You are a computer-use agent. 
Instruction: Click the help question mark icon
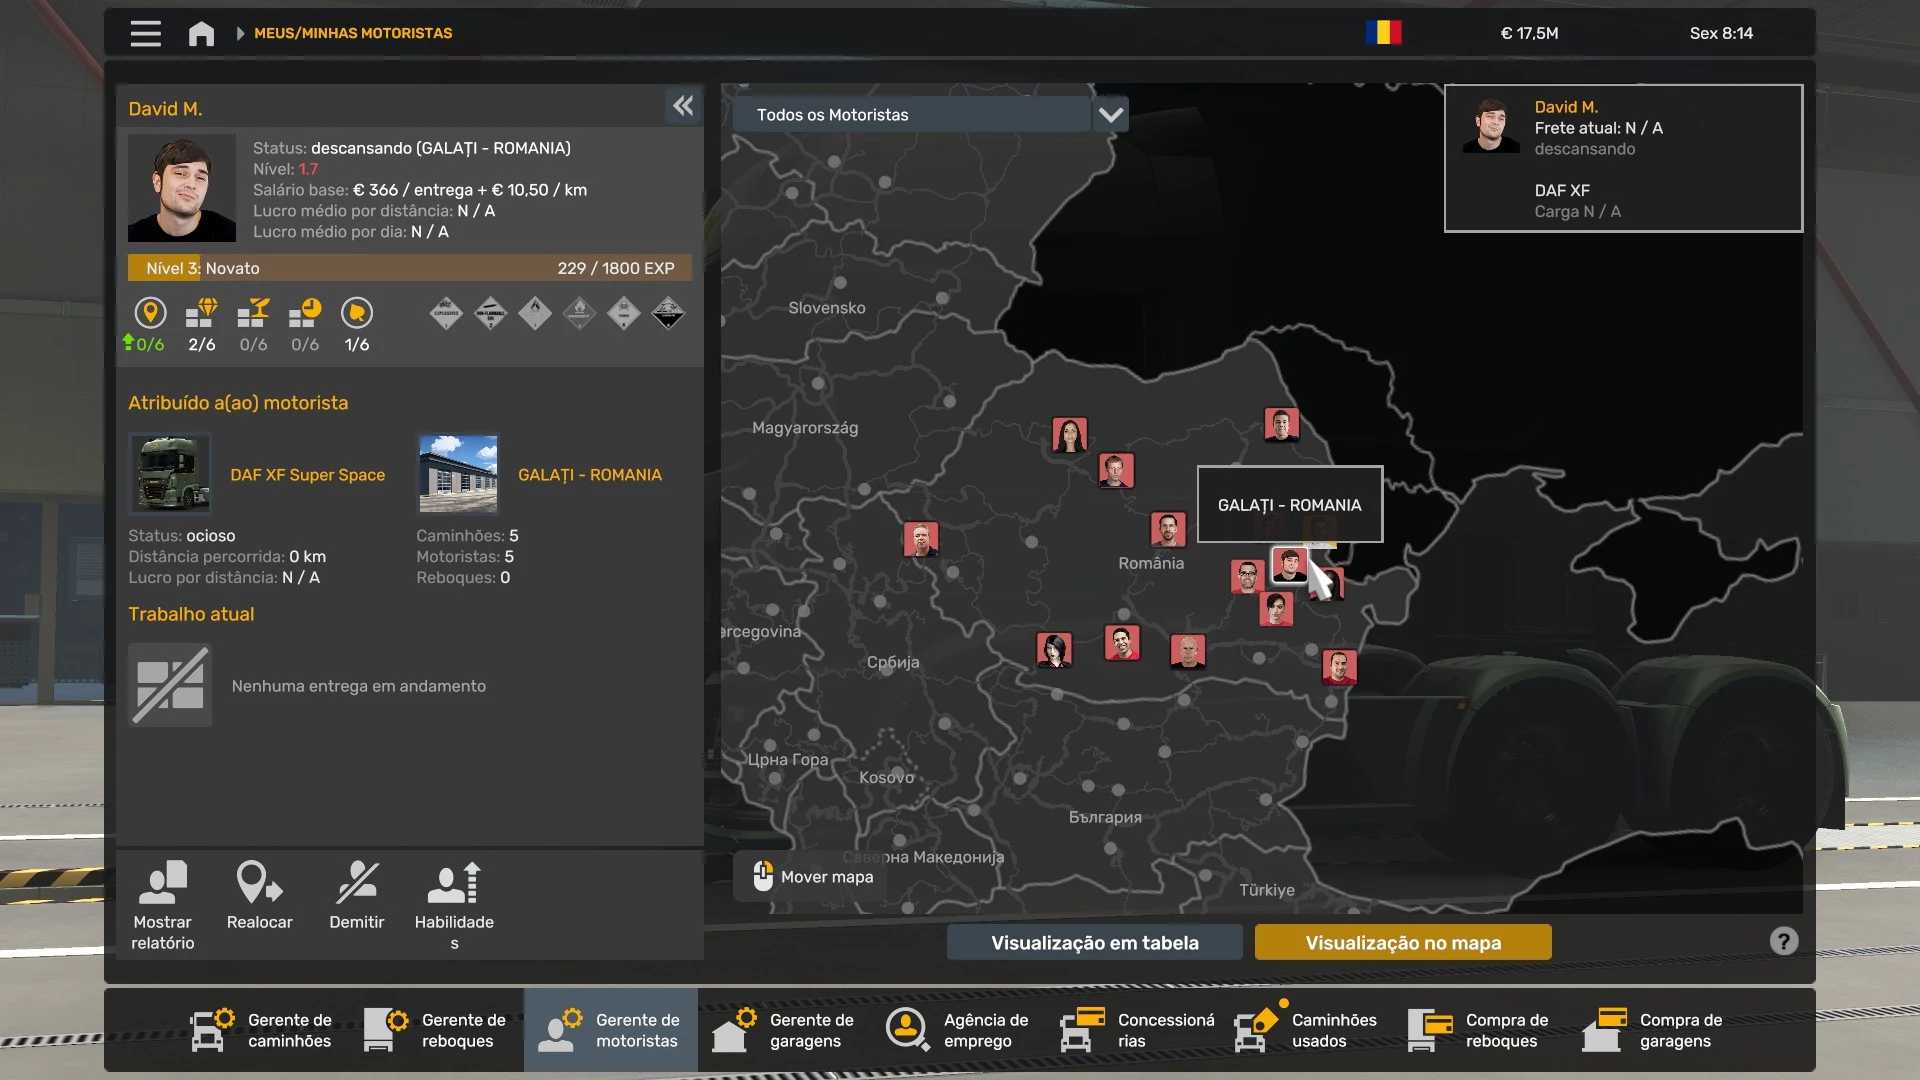(x=1783, y=941)
